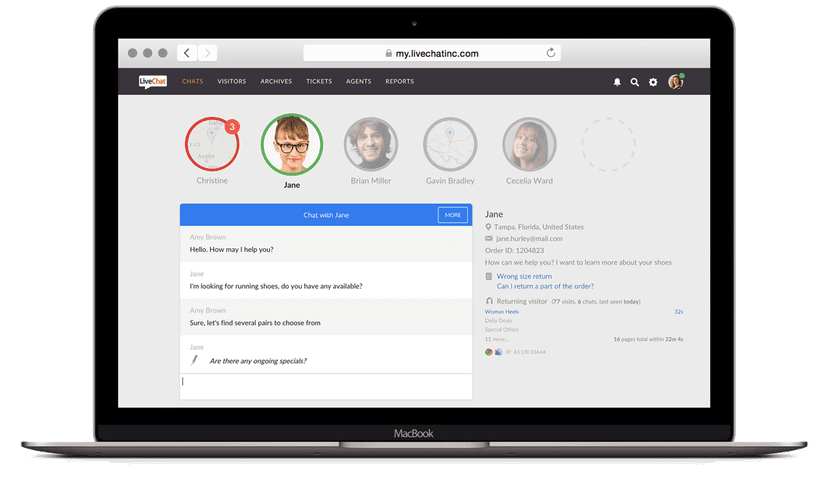Open the Reports section
The image size is (828, 492).
(x=399, y=82)
